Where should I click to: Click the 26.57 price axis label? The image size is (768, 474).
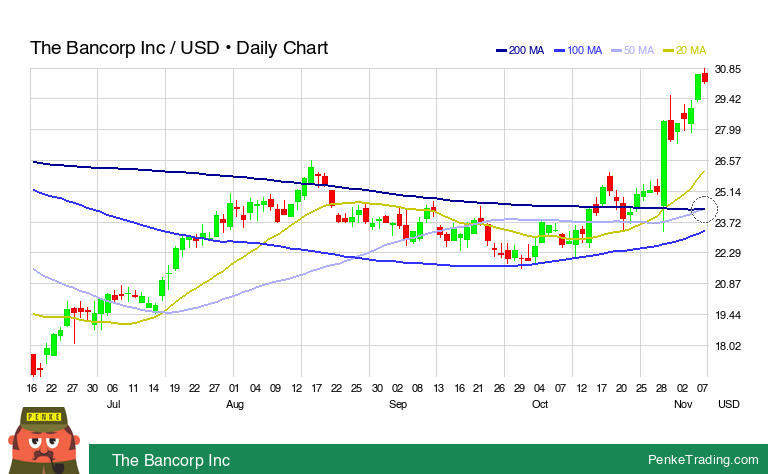pos(727,161)
